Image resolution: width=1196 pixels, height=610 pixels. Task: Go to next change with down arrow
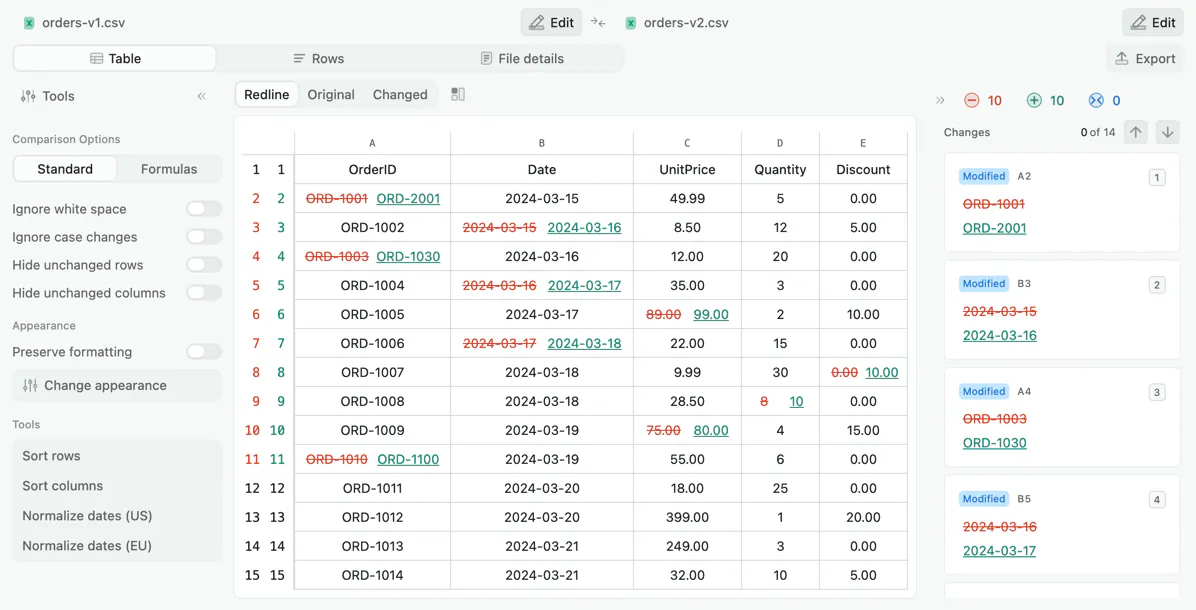(1168, 132)
